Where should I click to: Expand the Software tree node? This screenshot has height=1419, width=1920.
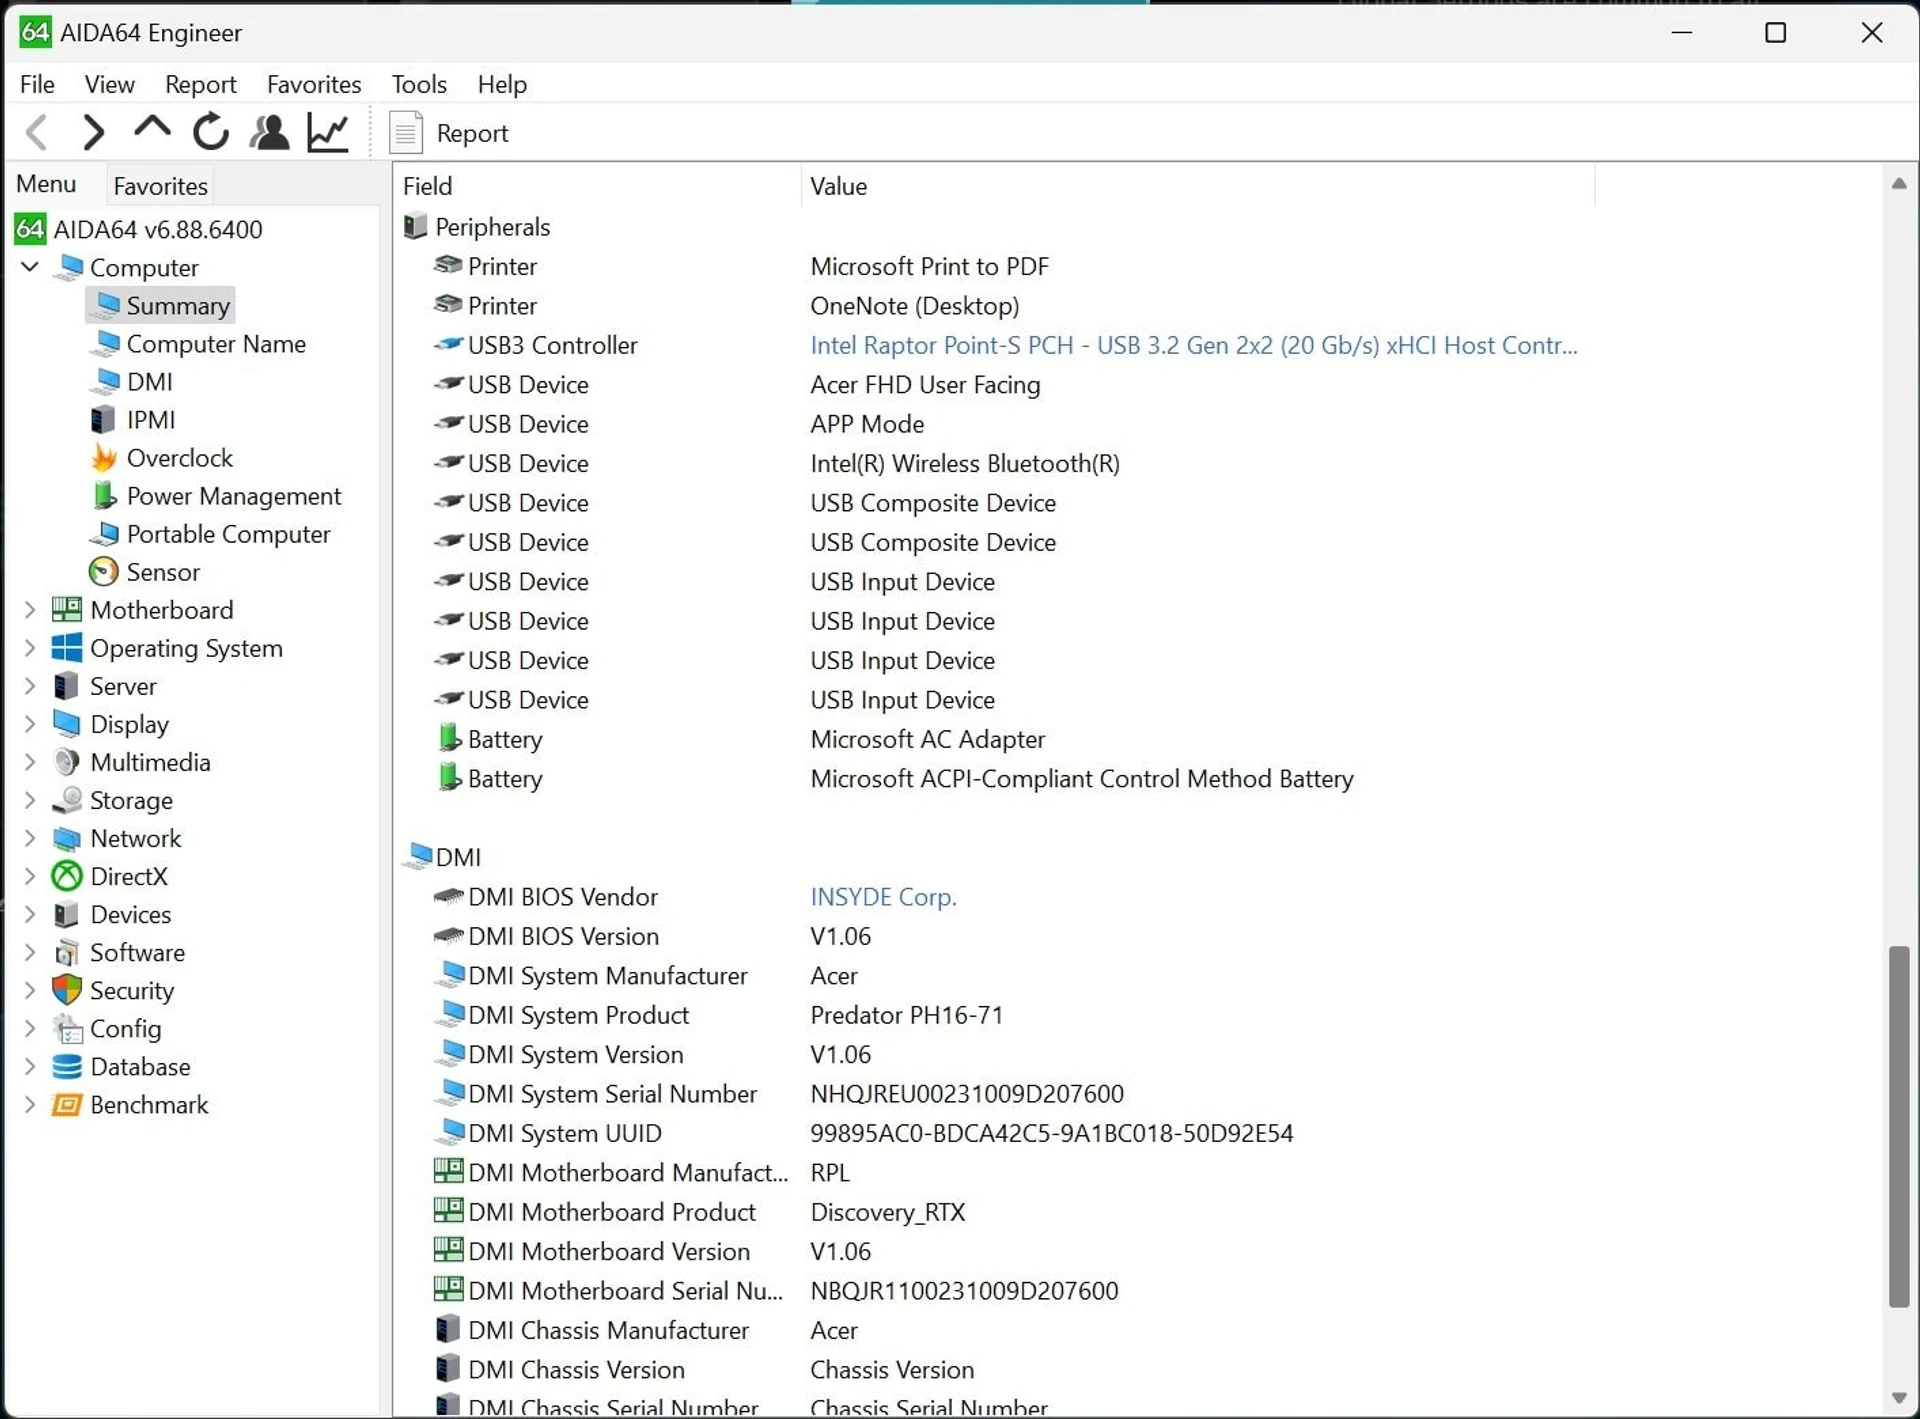[30, 952]
